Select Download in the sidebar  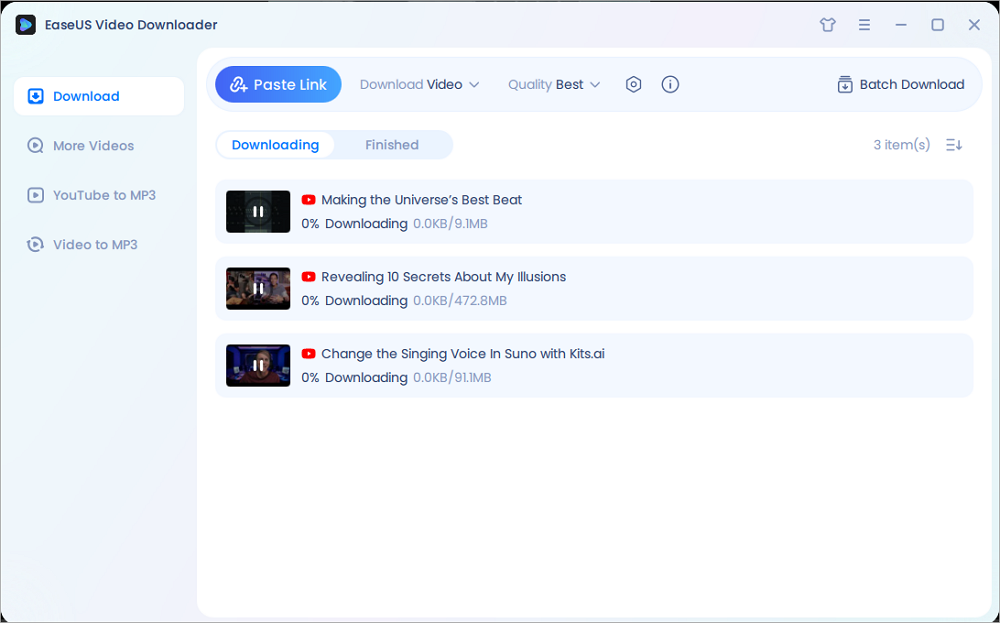pyautogui.click(x=99, y=96)
